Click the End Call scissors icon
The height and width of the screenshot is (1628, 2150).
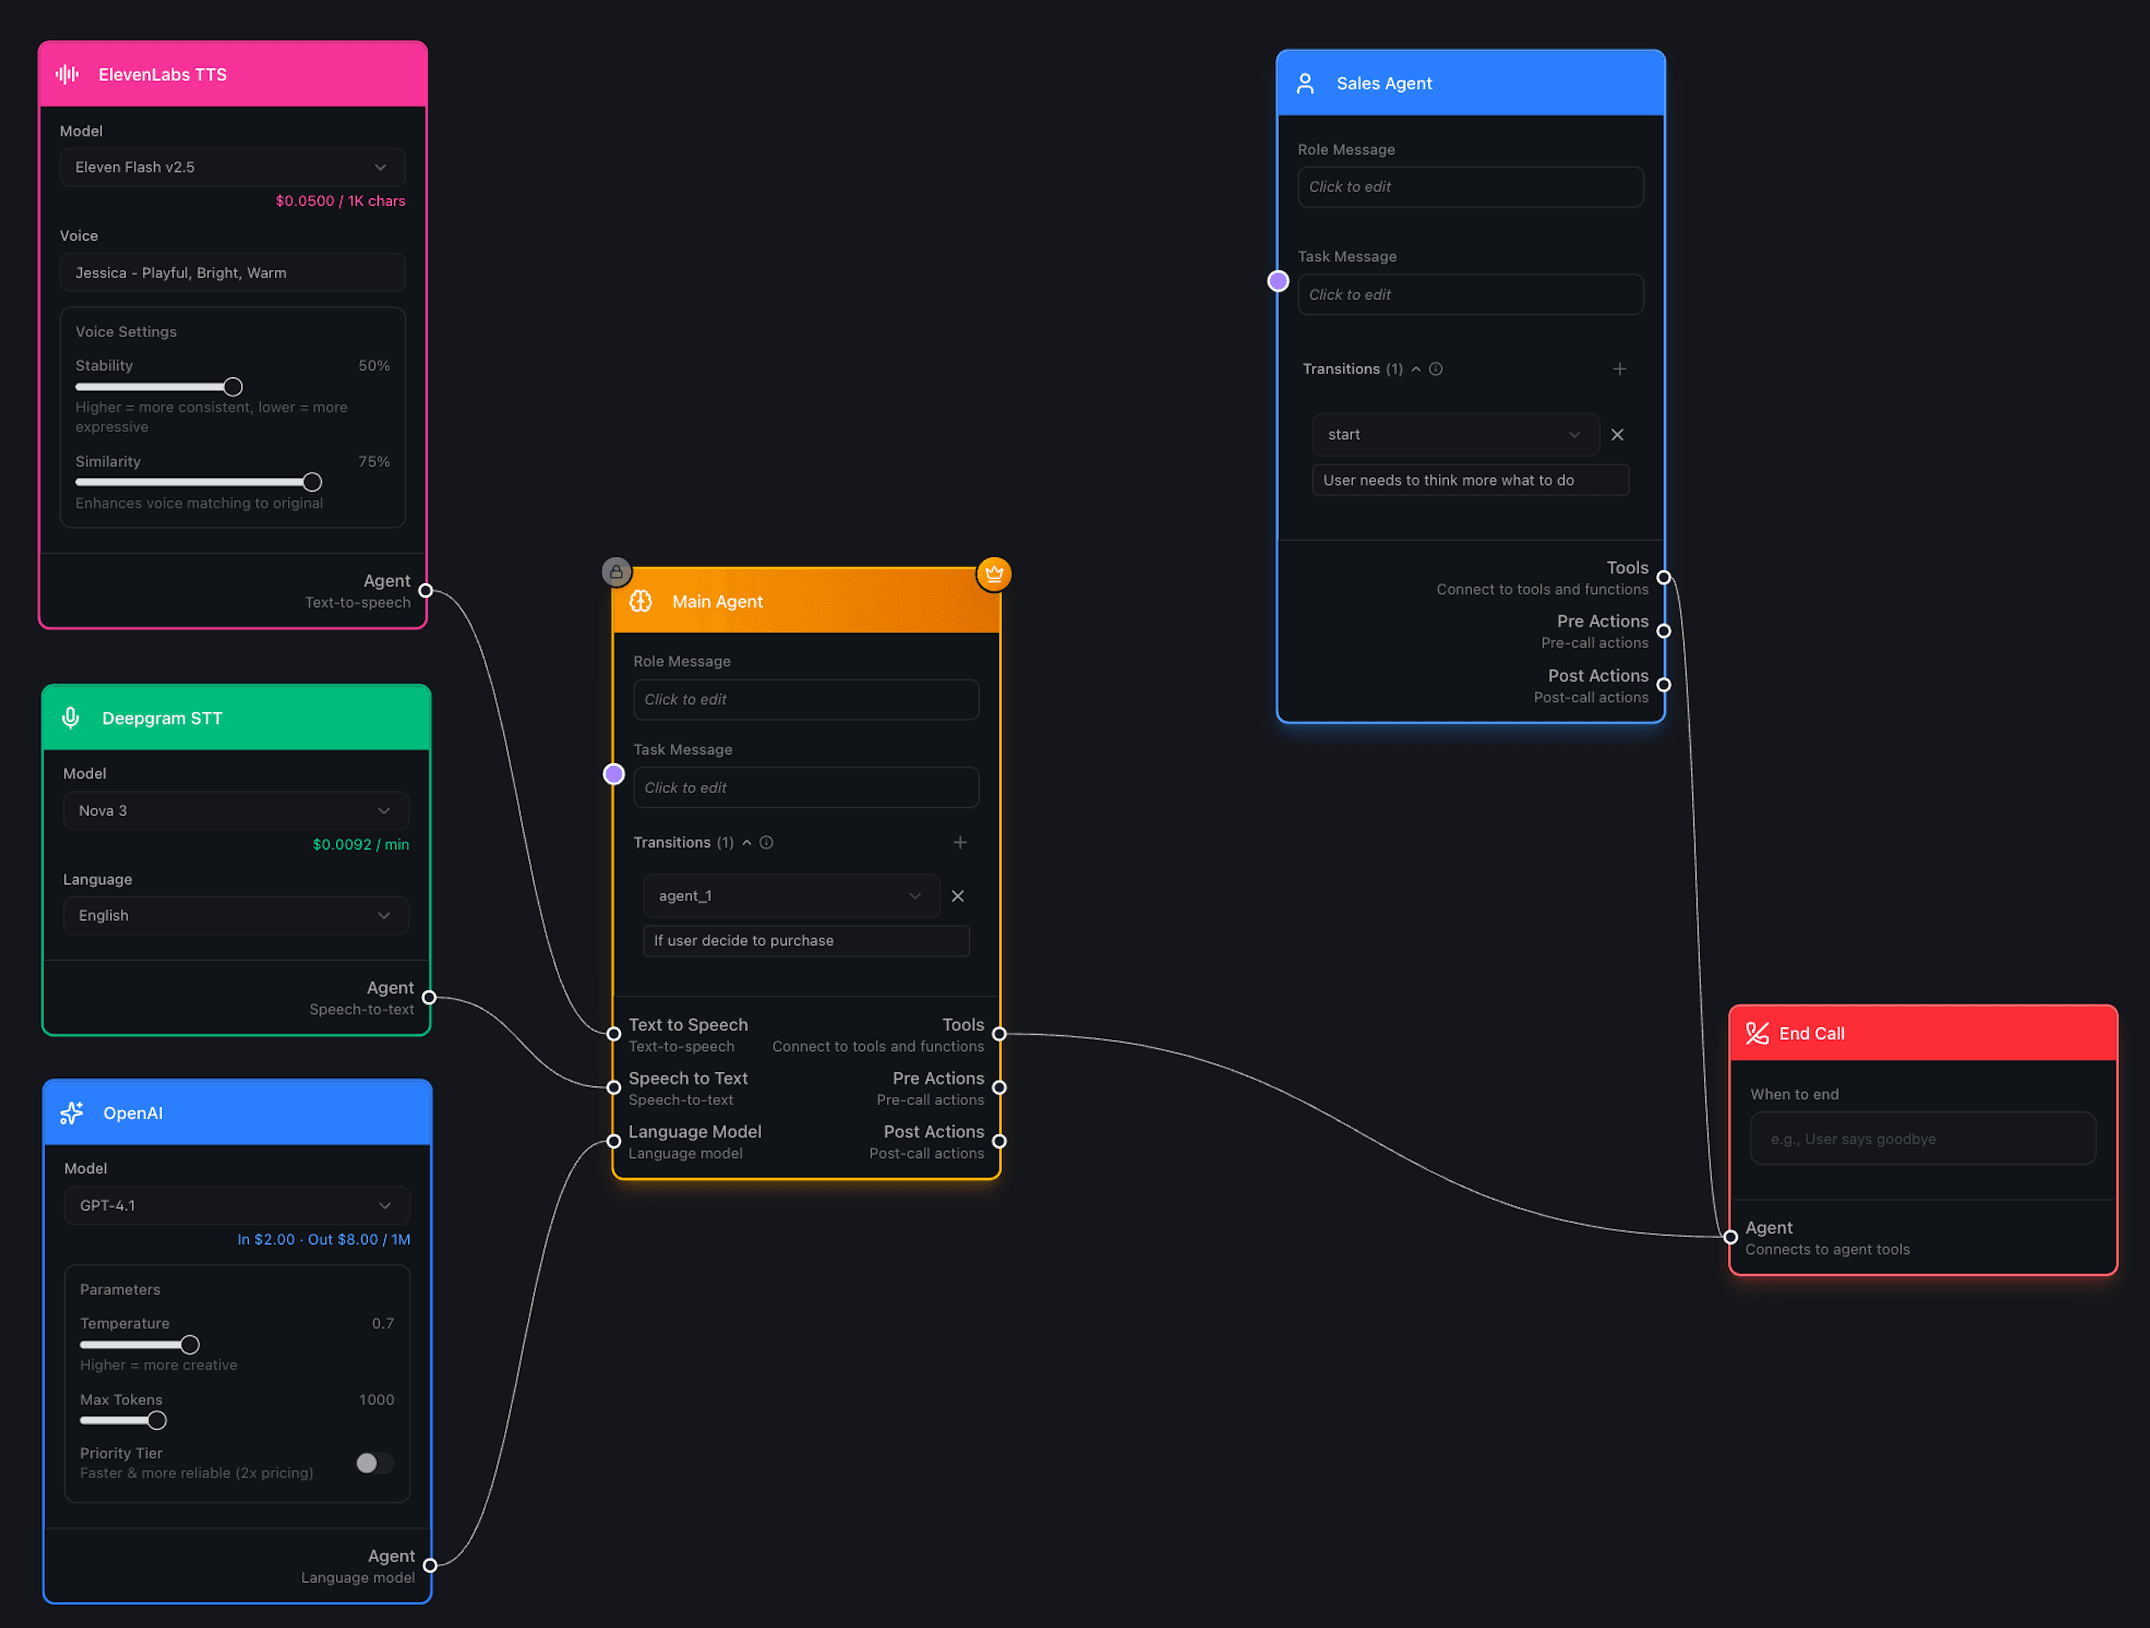pyautogui.click(x=1757, y=1033)
